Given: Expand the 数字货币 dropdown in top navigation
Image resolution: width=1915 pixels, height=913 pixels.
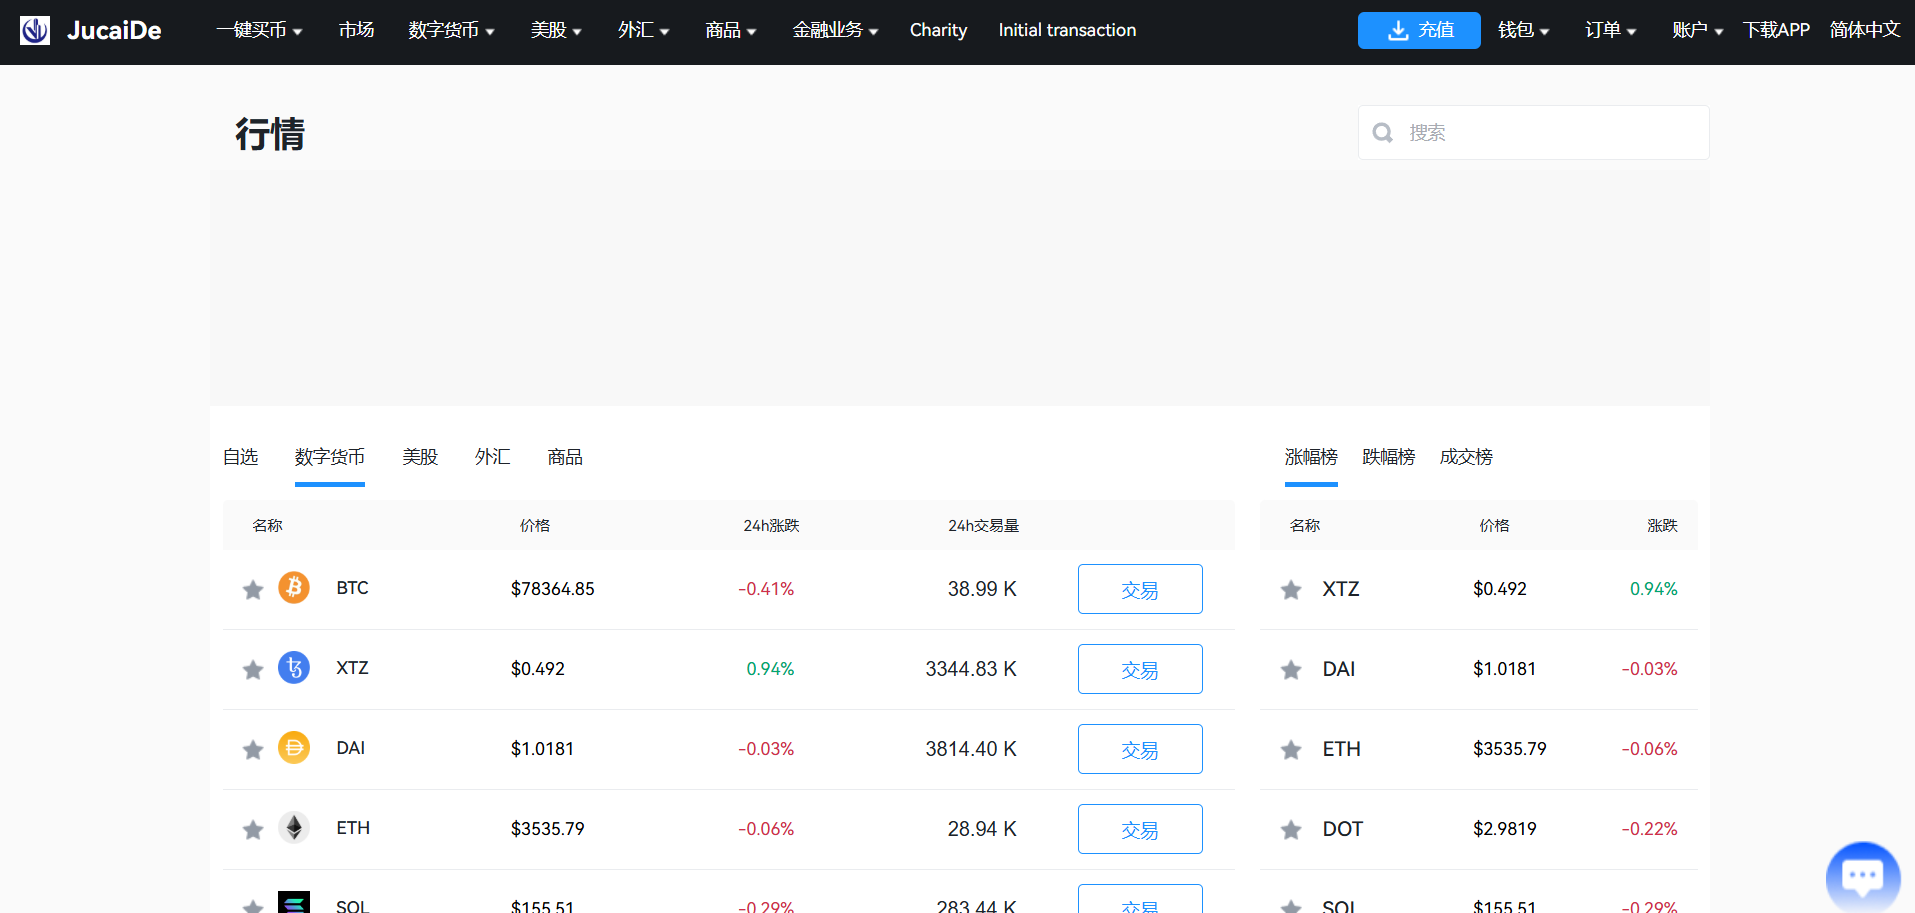Looking at the screenshot, I should click(451, 30).
